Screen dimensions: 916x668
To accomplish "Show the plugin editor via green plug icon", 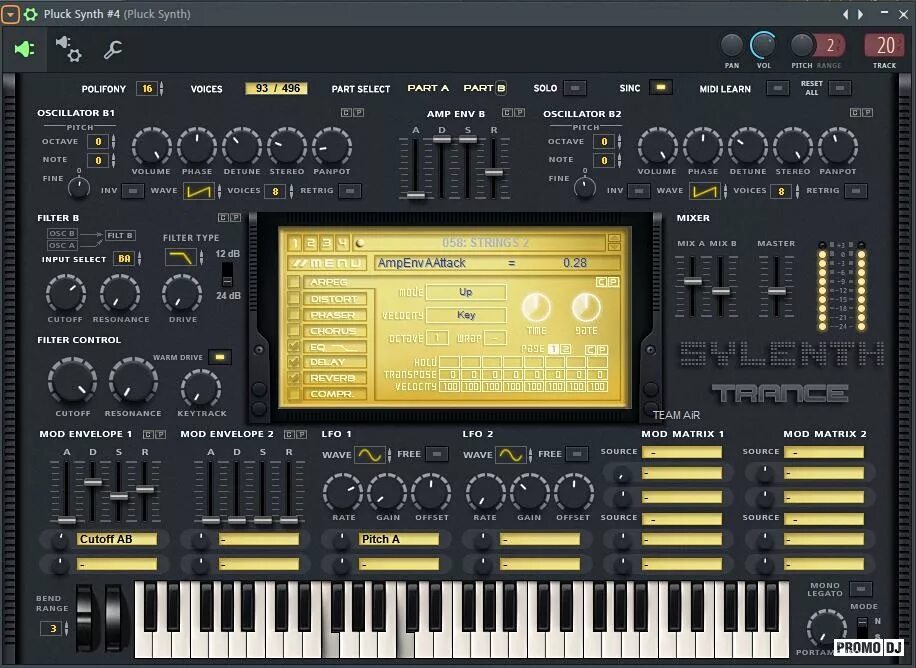I will click(x=23, y=49).
